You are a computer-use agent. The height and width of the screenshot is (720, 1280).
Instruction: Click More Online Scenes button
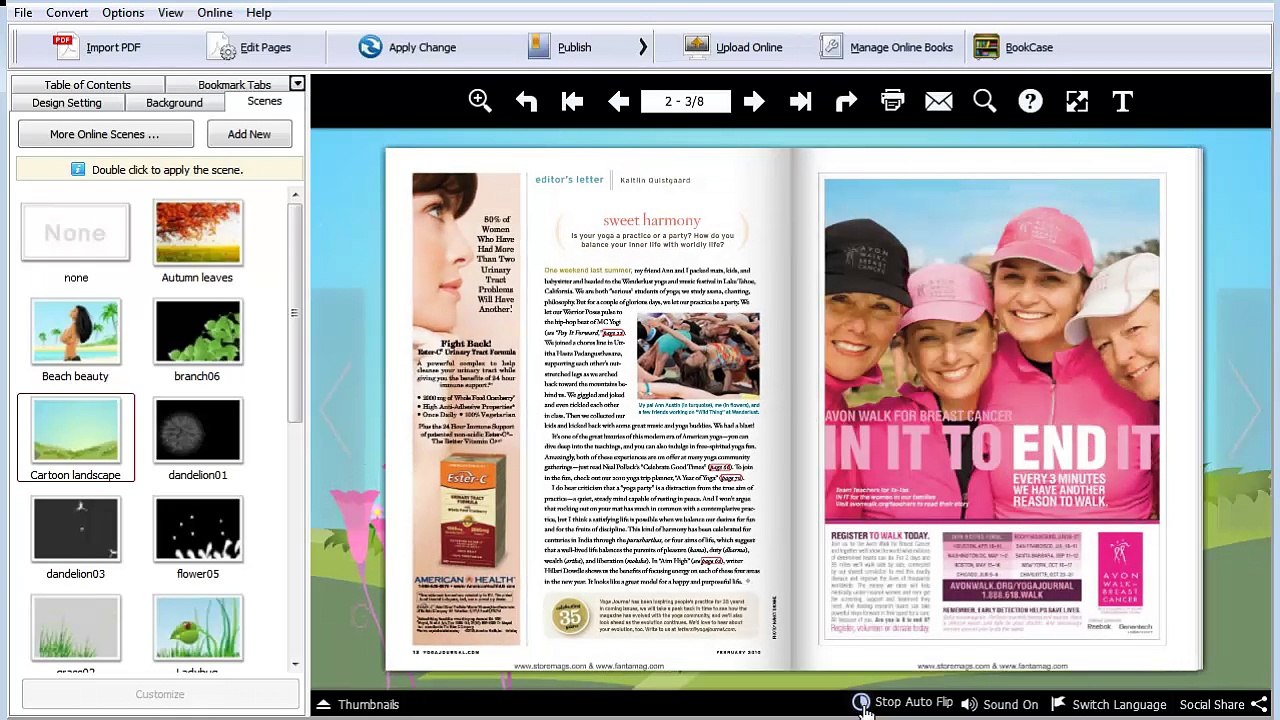click(105, 134)
